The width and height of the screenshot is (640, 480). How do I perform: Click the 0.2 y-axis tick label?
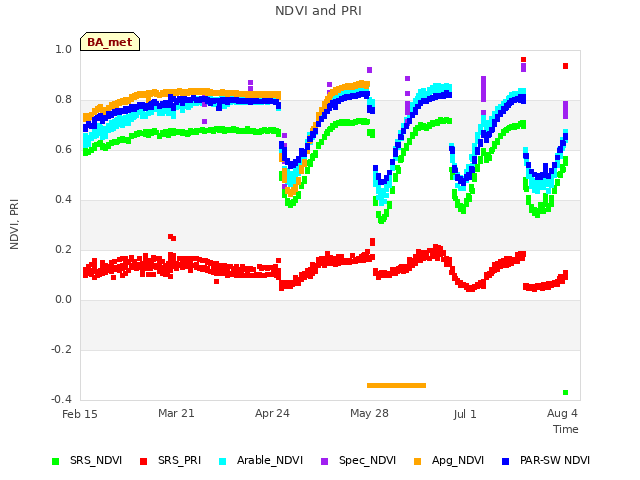(63, 249)
